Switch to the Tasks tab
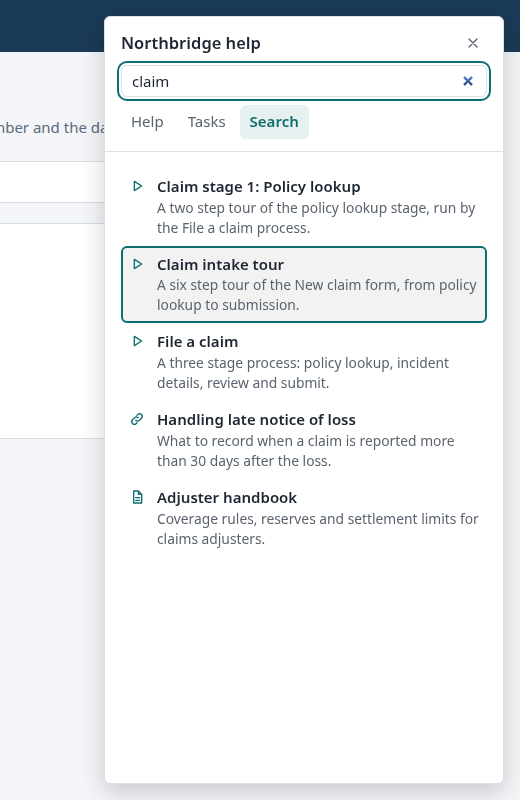Image resolution: width=520 pixels, height=800 pixels. 206,122
